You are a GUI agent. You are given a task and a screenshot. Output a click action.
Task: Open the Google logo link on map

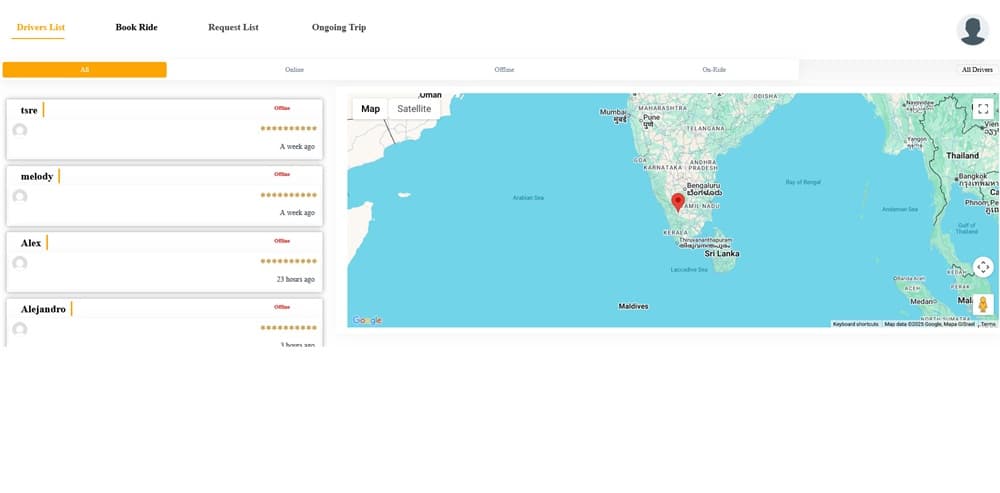click(367, 320)
